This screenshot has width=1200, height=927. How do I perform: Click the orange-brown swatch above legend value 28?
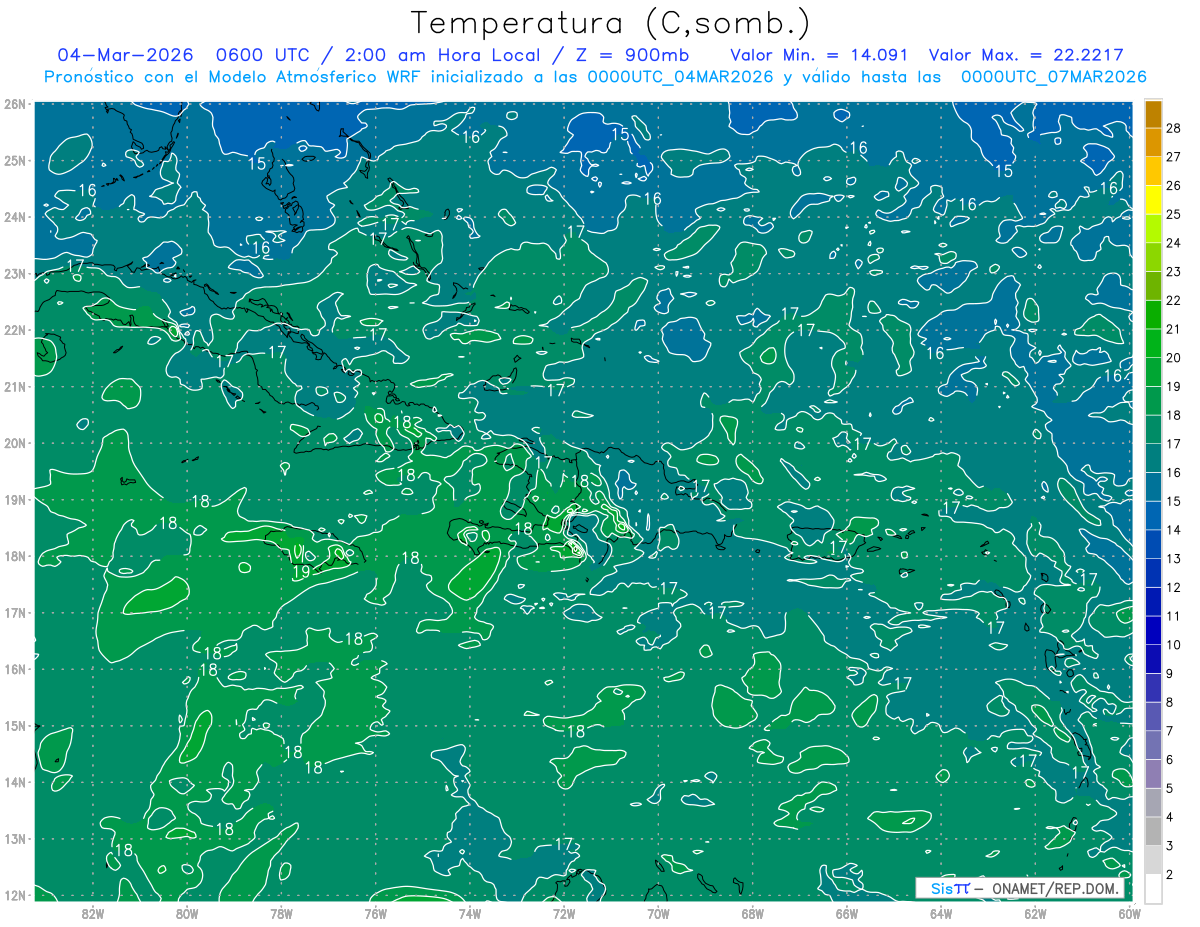point(1153,115)
